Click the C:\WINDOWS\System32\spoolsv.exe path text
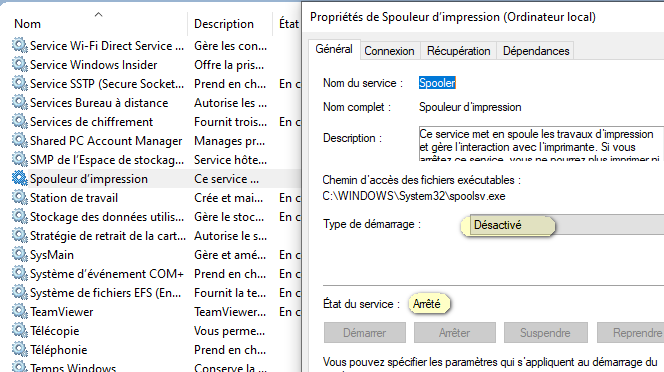Image resolution: width=664 pixels, height=372 pixels. tap(414, 196)
